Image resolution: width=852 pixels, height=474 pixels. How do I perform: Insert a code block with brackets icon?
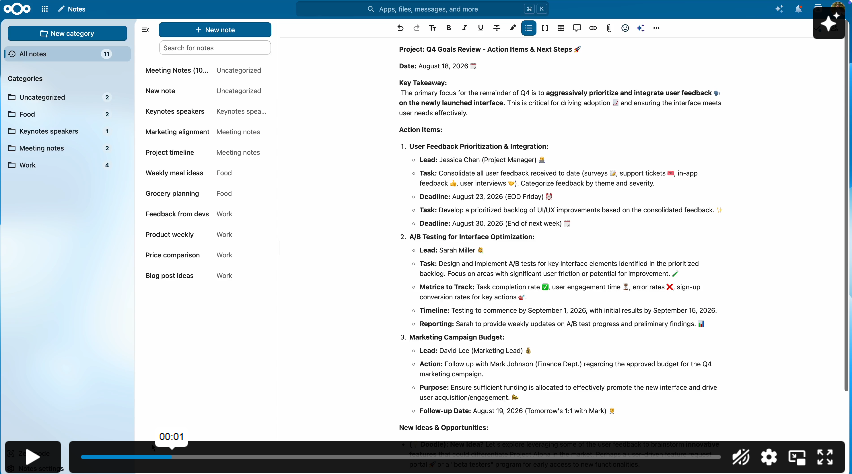pyautogui.click(x=545, y=28)
